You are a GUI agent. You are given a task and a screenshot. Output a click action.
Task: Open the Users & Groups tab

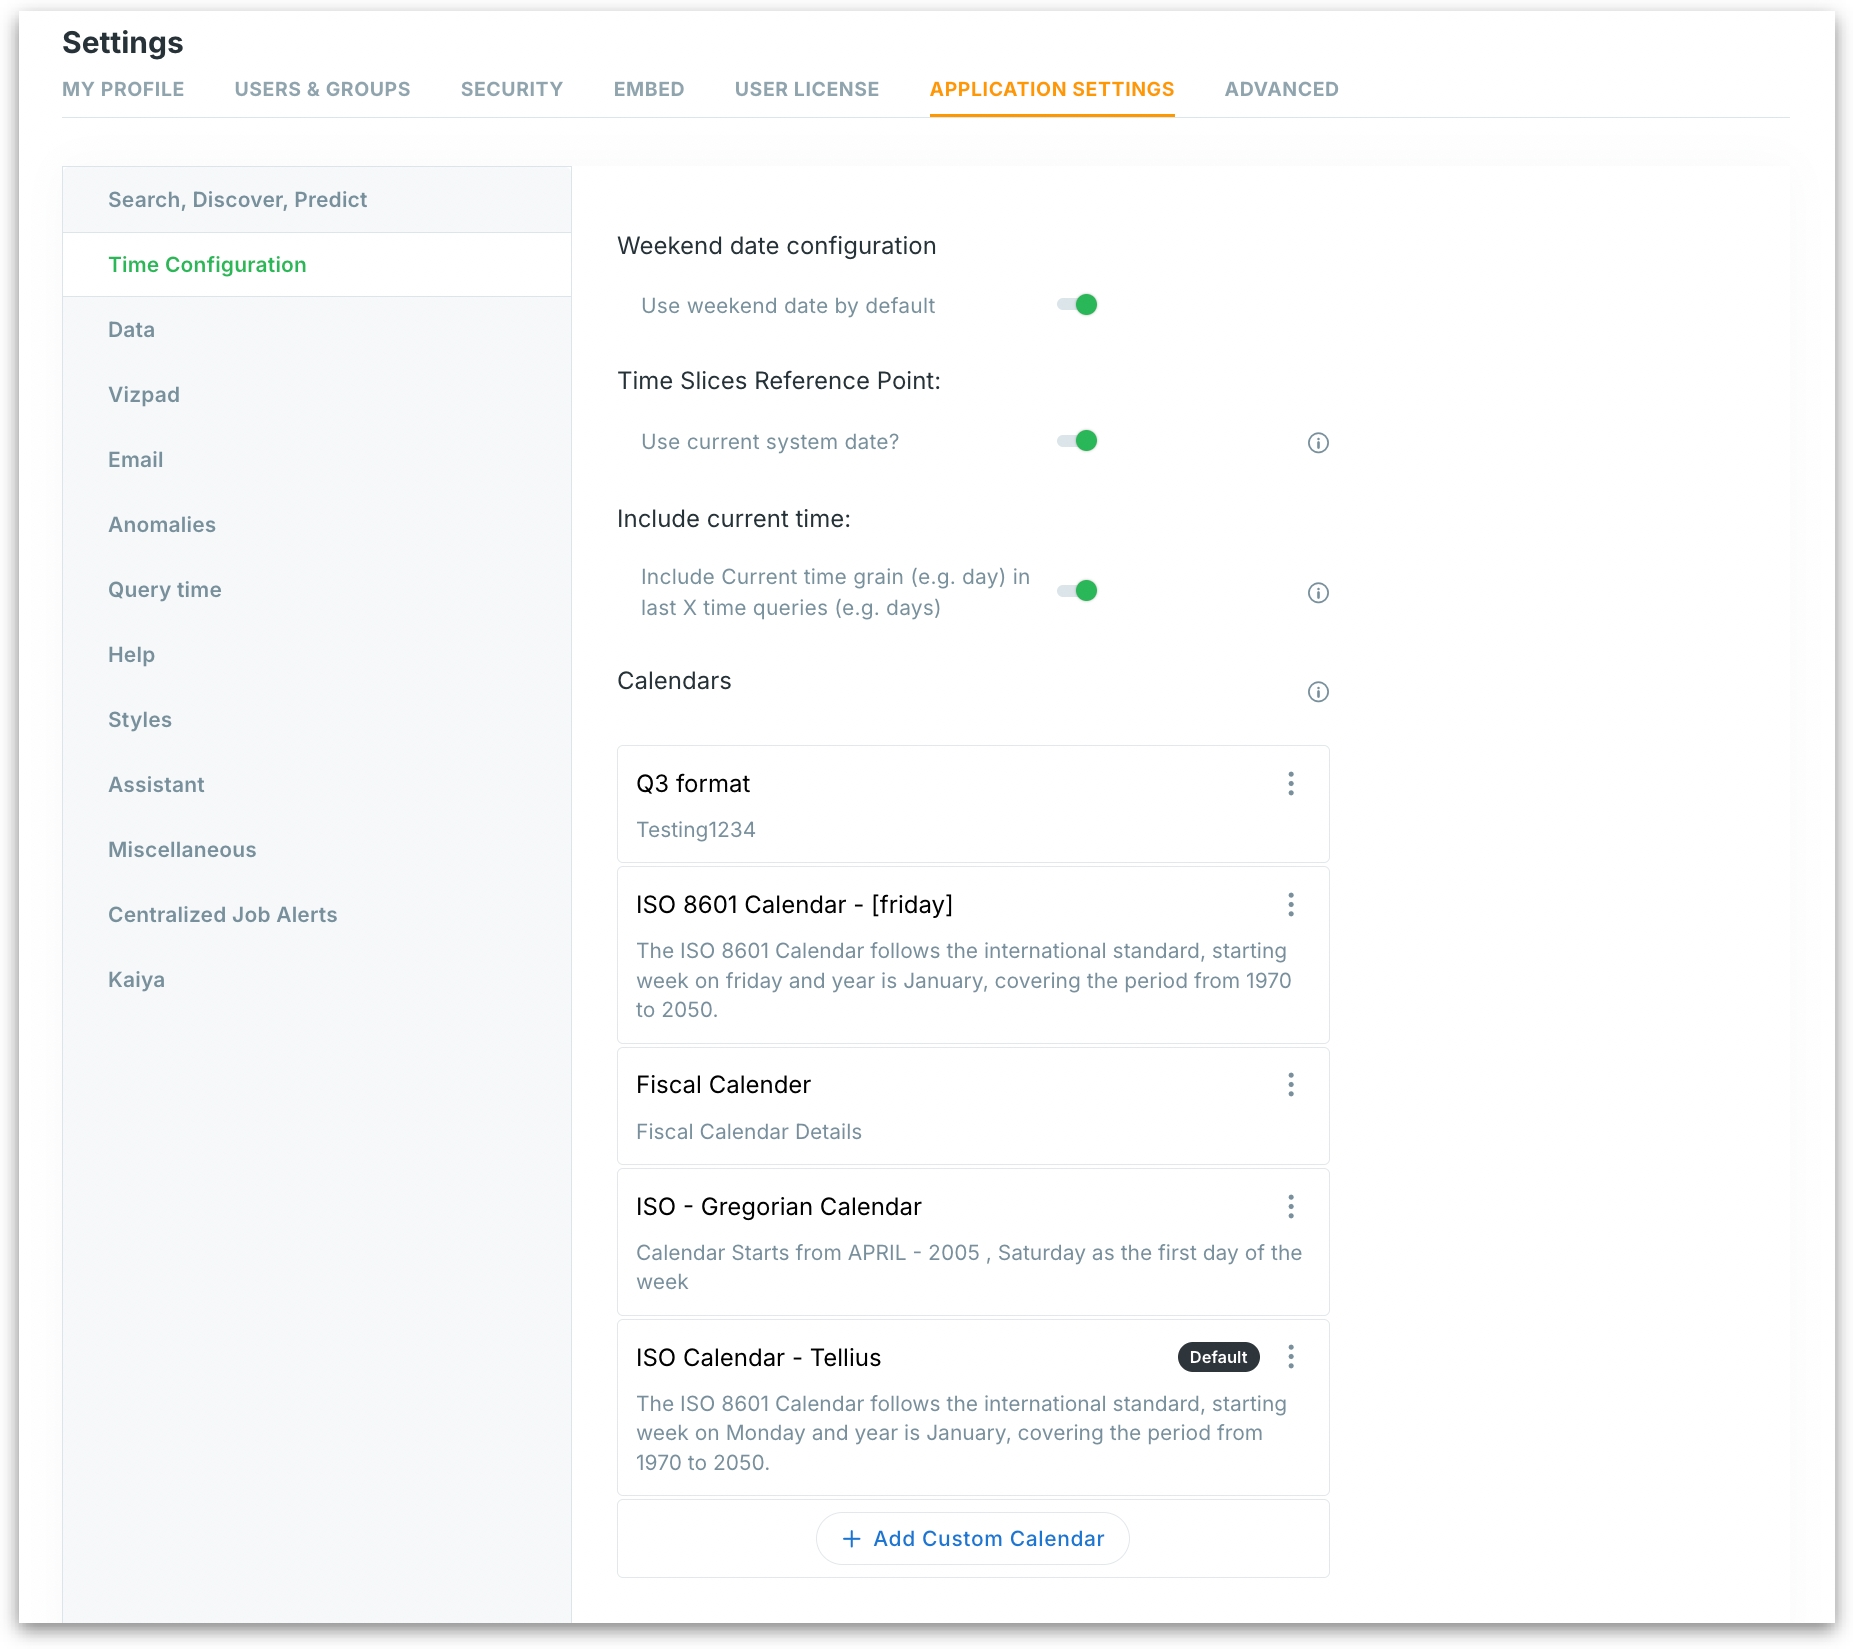(x=322, y=89)
